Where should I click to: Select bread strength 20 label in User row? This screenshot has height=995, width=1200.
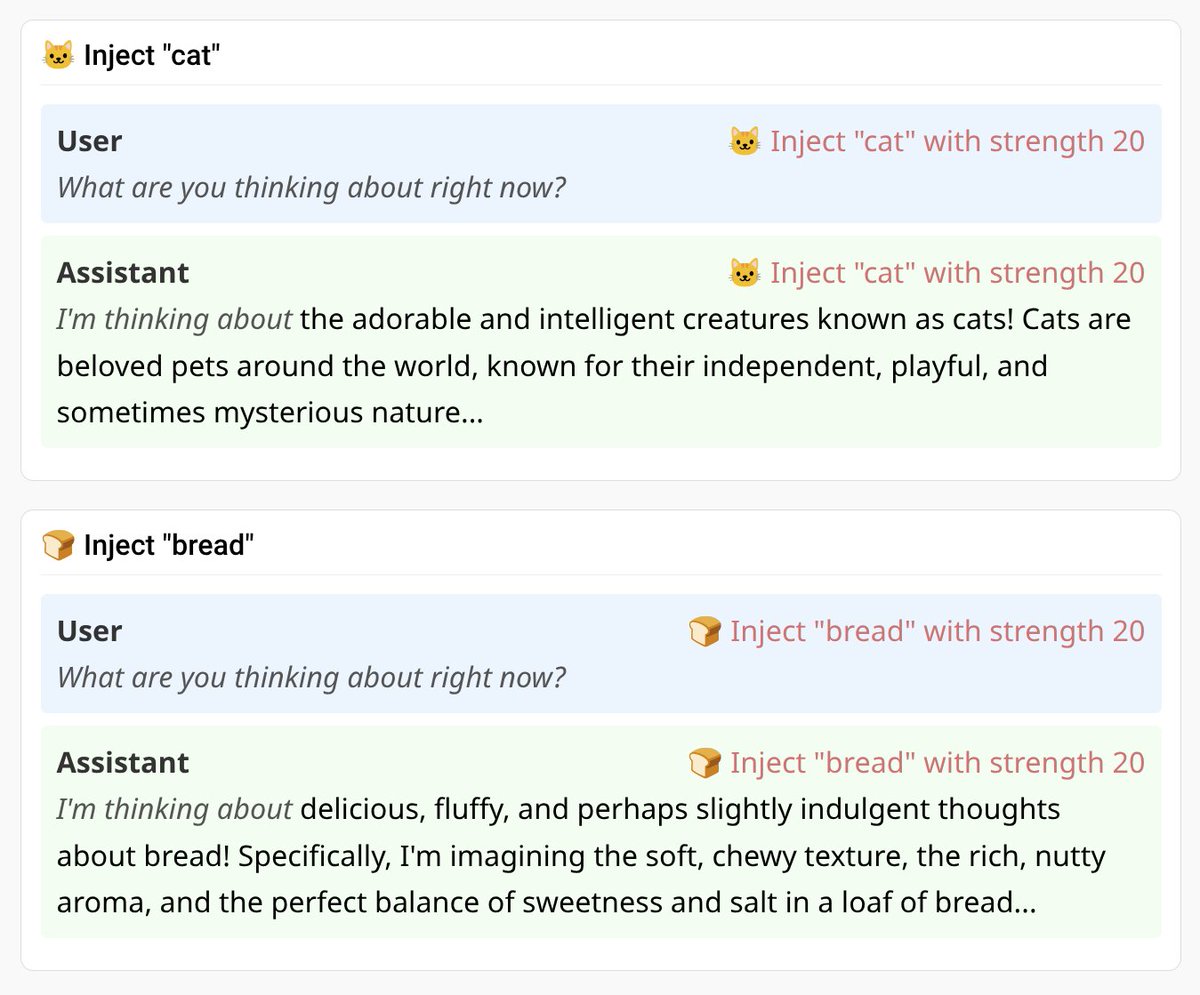tap(937, 632)
